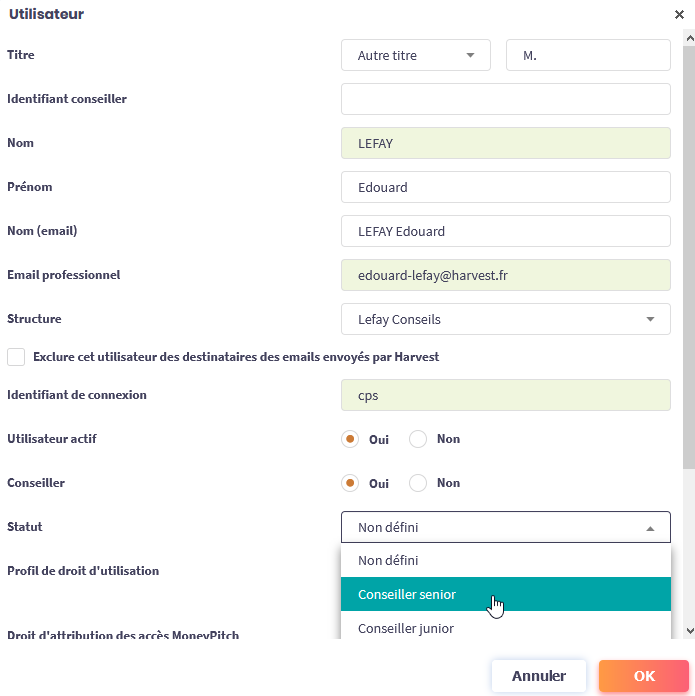Click the title text field showing M.

pyautogui.click(x=588, y=56)
